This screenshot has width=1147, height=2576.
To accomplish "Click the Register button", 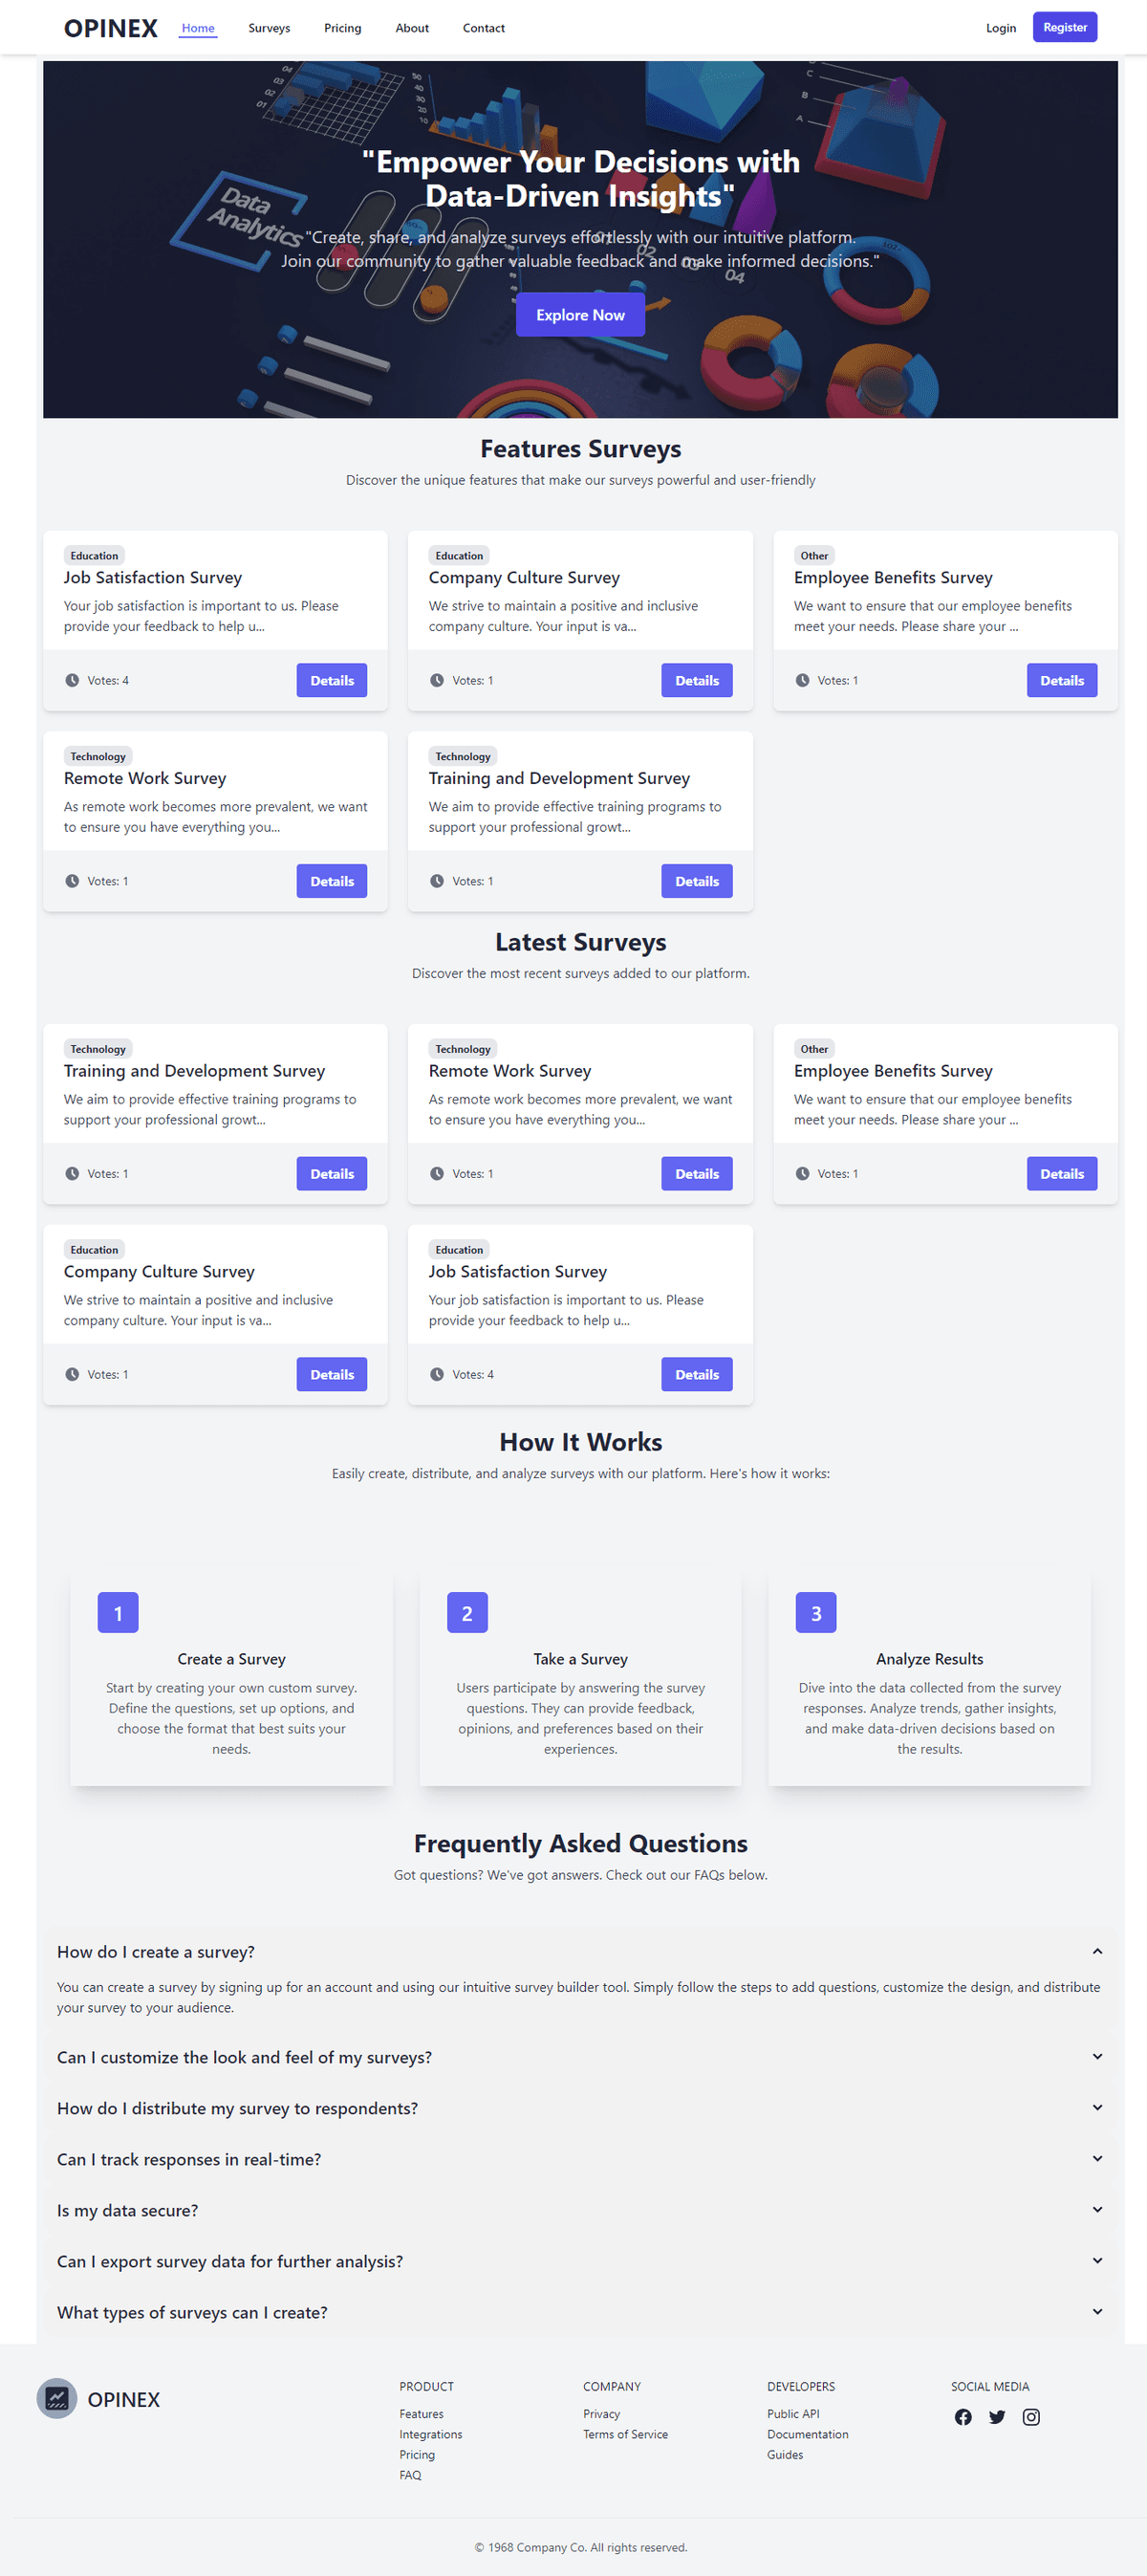I will click(1064, 27).
